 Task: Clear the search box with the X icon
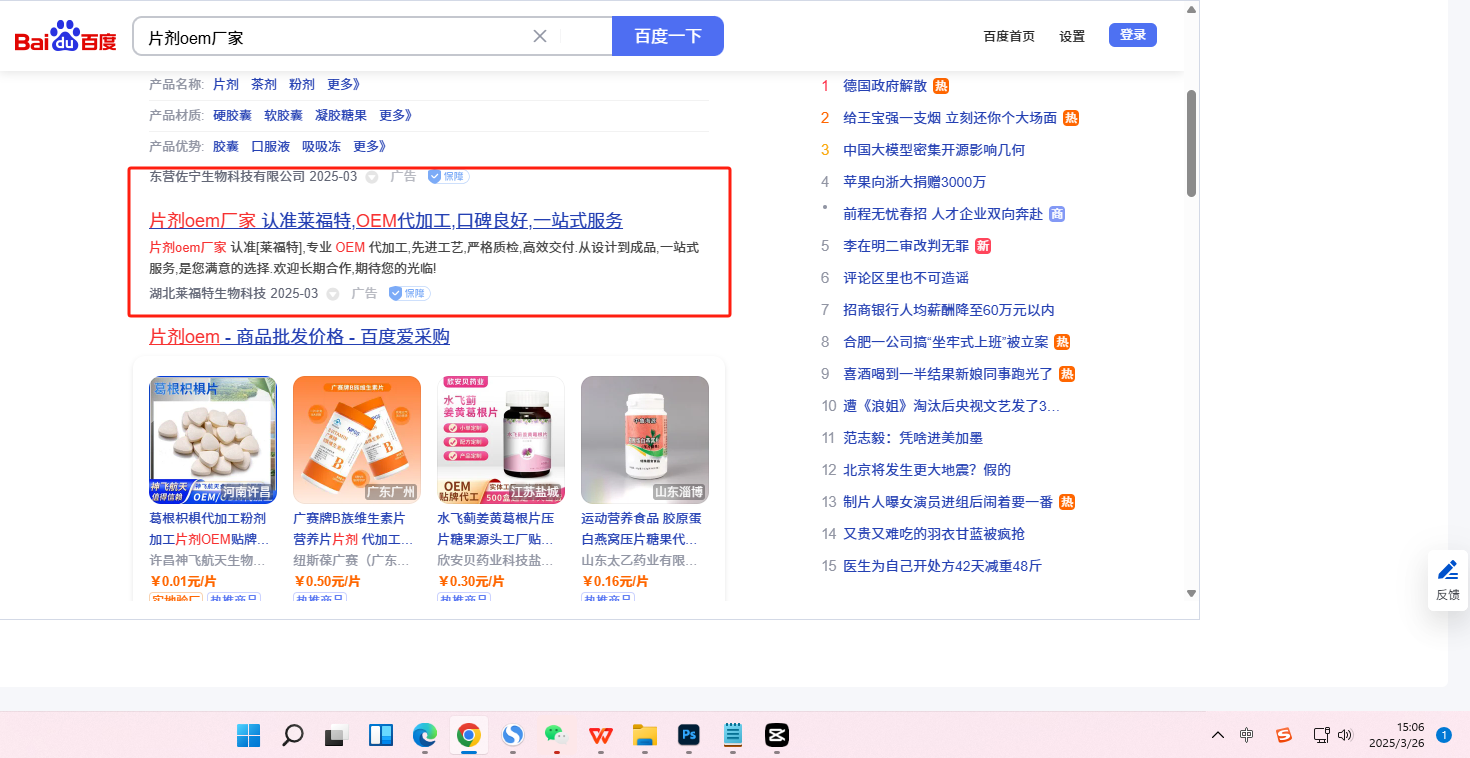(x=540, y=36)
